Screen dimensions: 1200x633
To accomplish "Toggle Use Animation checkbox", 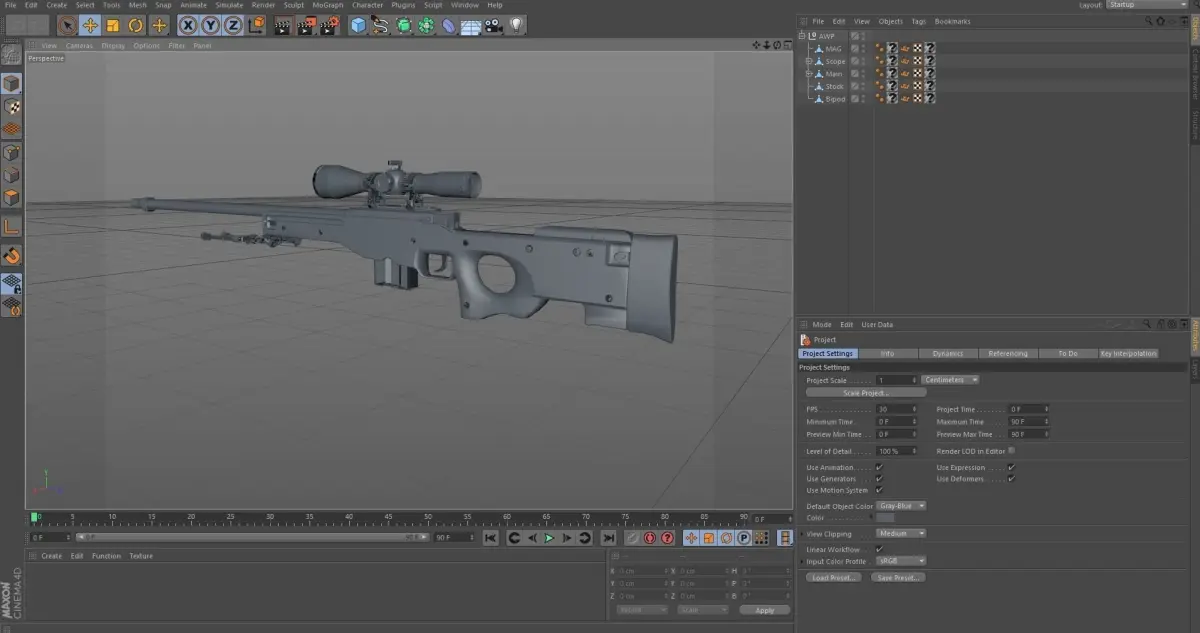I will click(x=879, y=467).
